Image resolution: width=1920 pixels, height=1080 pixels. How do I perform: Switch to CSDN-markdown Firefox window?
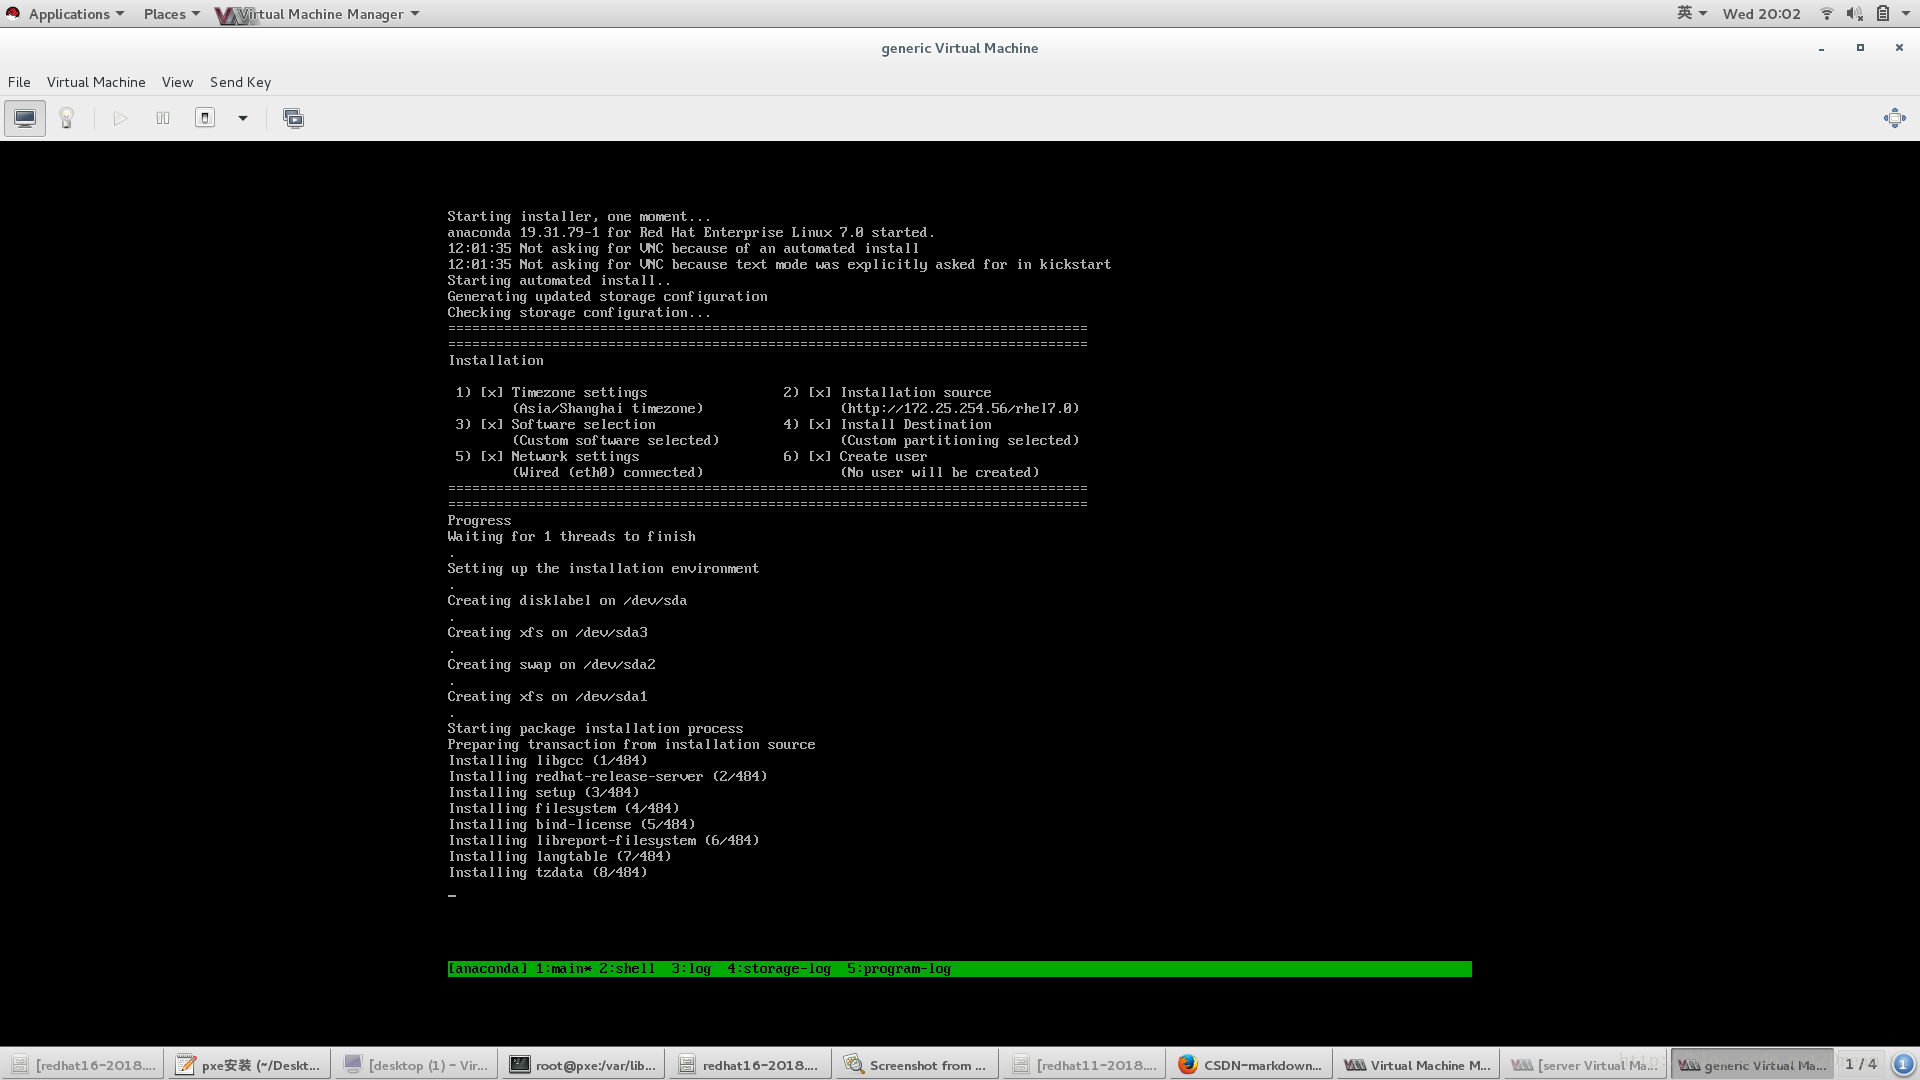coord(1251,1065)
